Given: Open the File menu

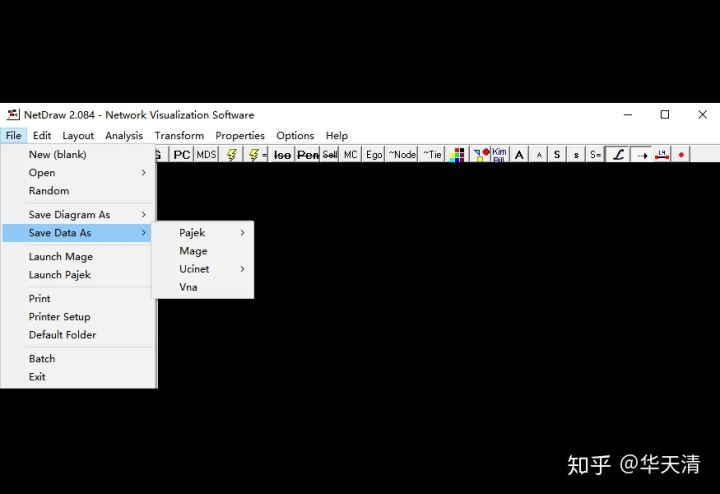Looking at the screenshot, I should [x=13, y=135].
